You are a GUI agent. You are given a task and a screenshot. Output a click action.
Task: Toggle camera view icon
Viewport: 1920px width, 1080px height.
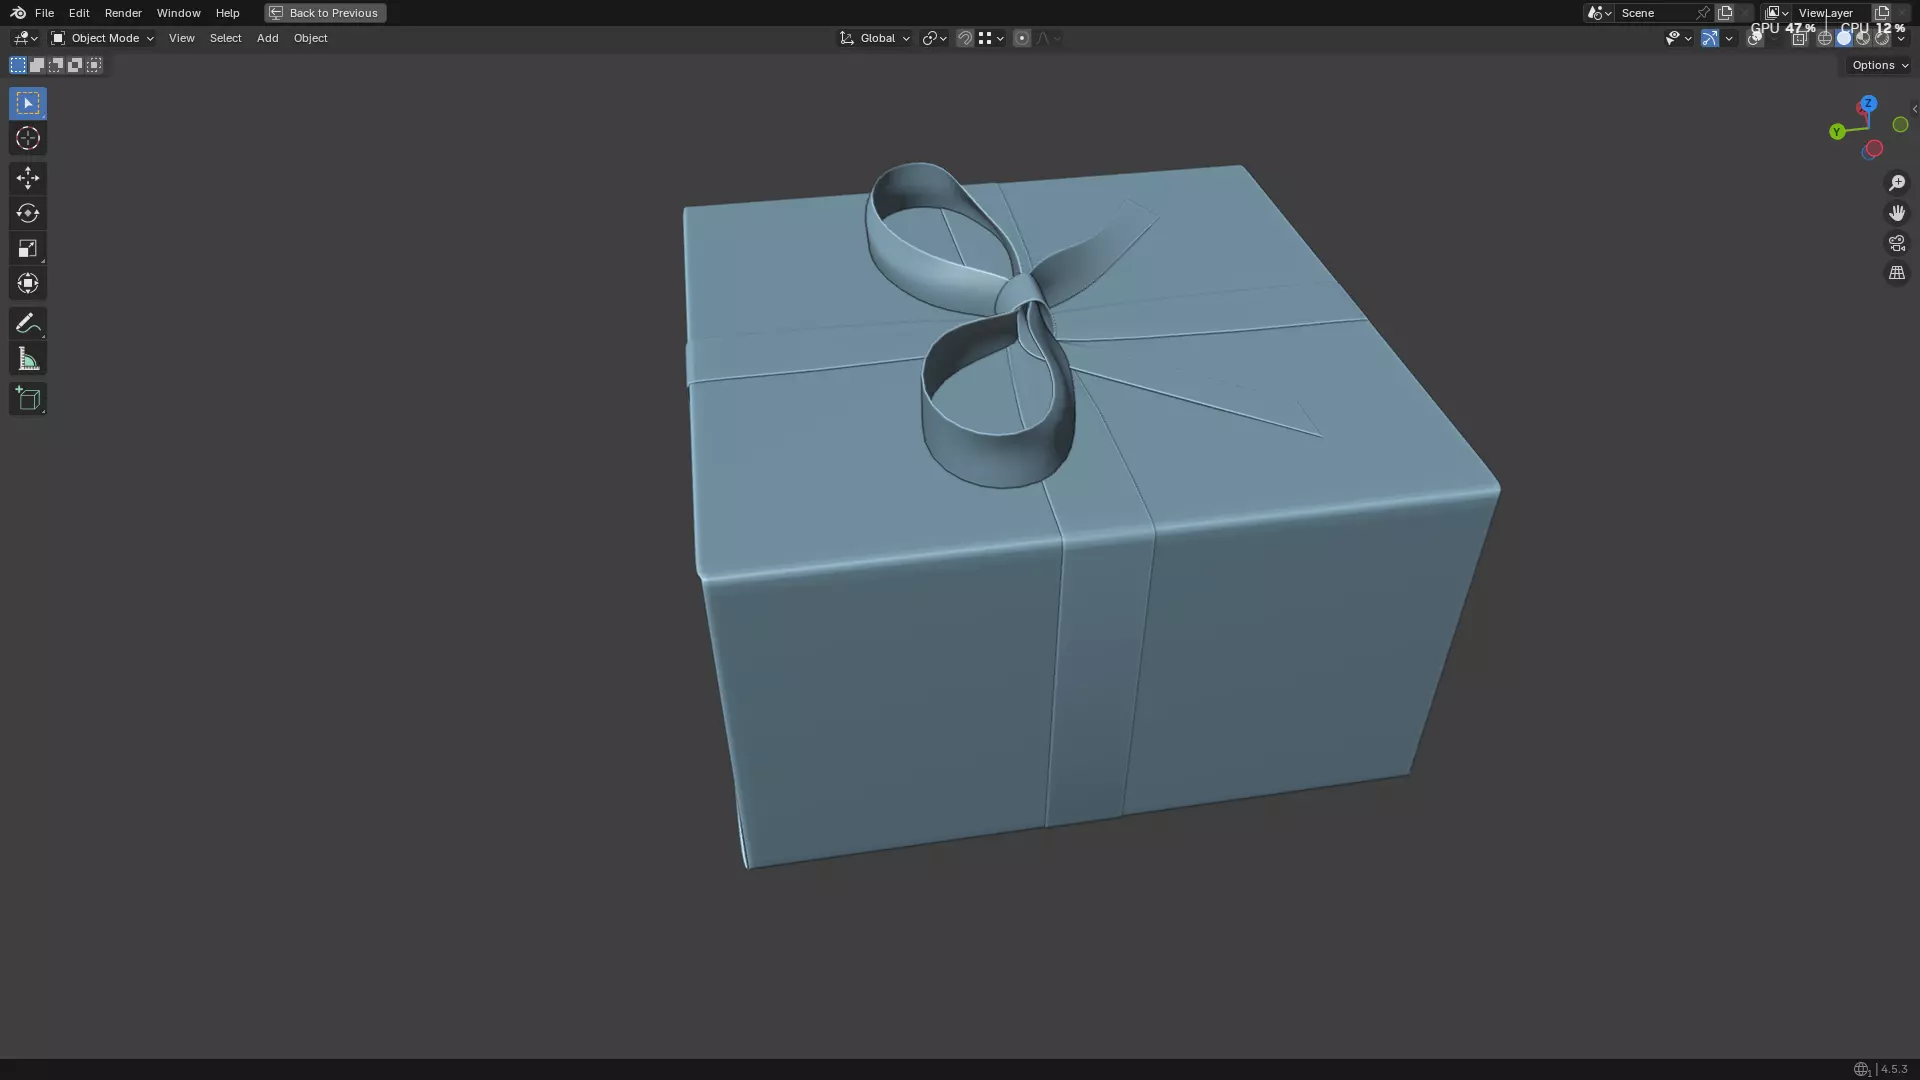point(1896,243)
